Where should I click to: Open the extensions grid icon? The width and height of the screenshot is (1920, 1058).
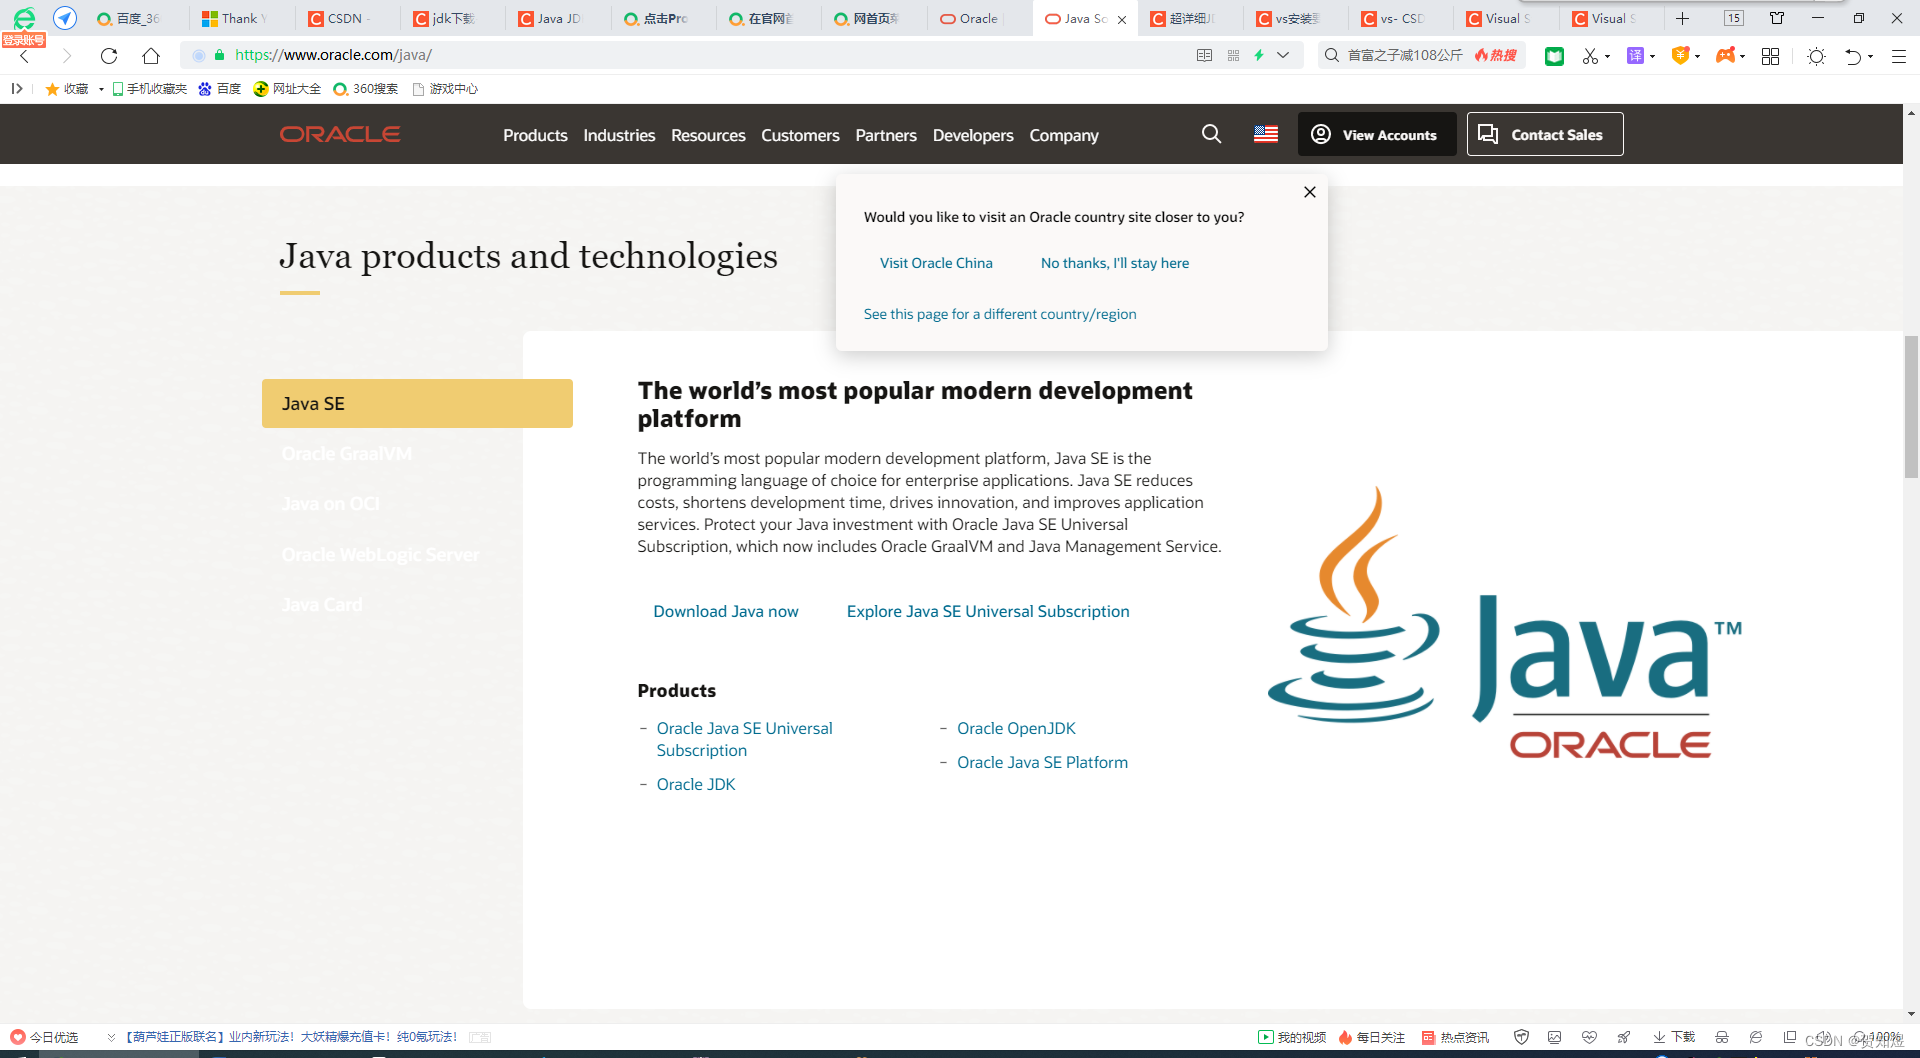click(x=1770, y=56)
